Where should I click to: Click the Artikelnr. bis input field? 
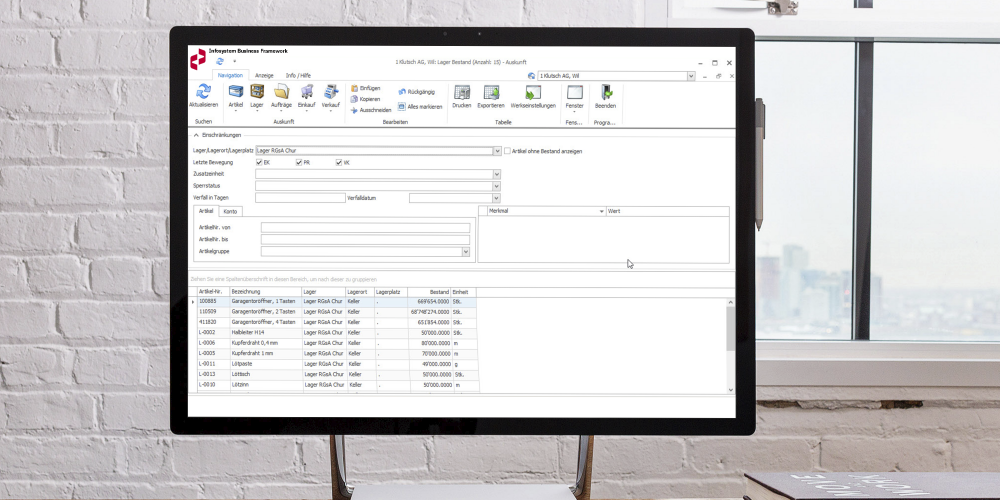pyautogui.click(x=365, y=240)
